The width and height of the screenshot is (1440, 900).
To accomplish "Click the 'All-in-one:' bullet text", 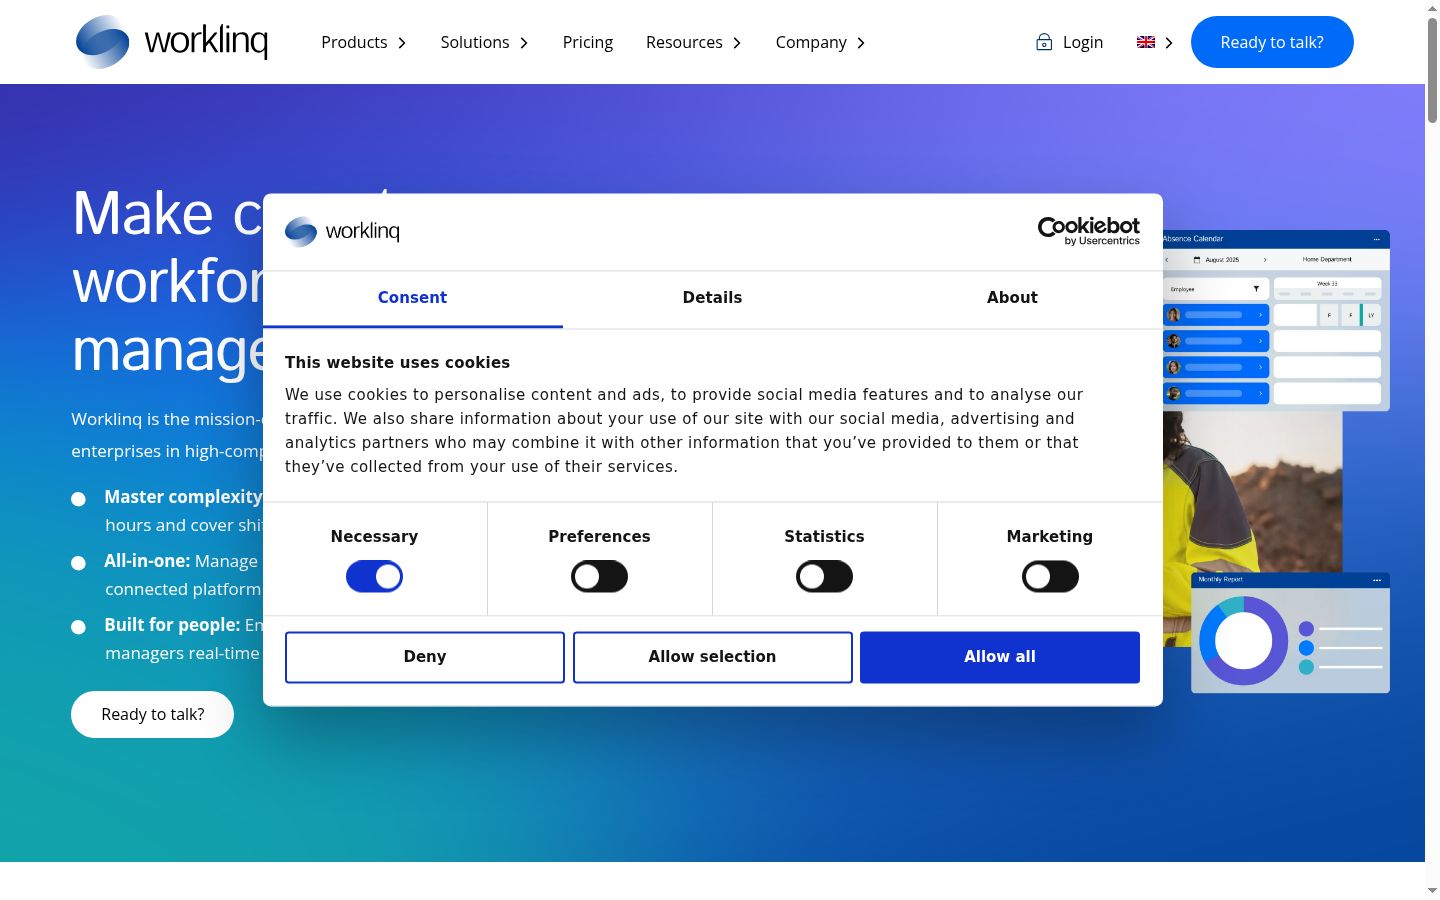I will point(147,561).
